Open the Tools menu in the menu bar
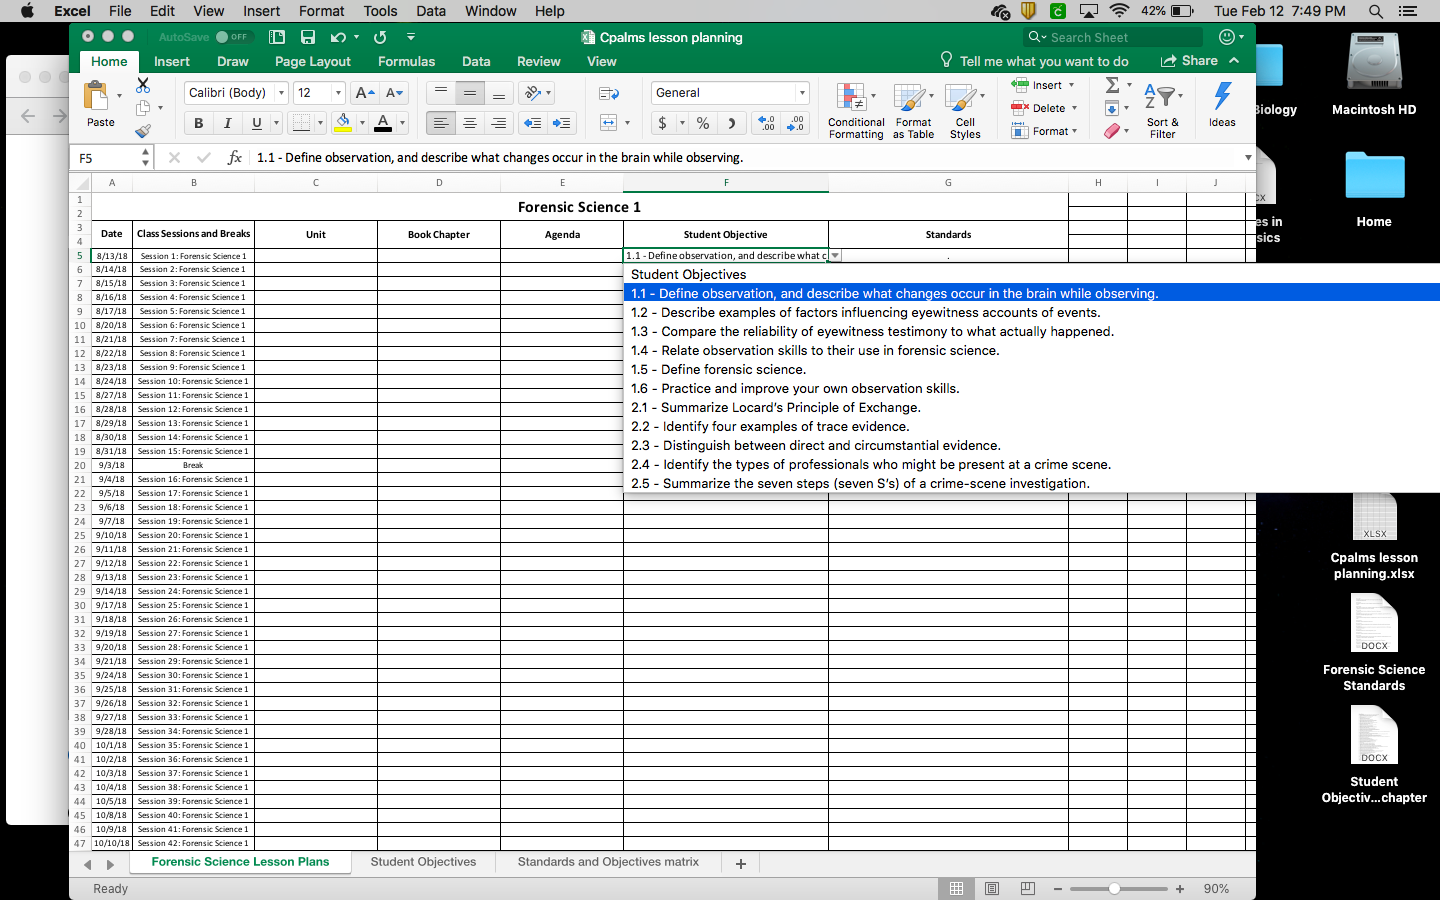This screenshot has height=900, width=1440. pos(380,11)
